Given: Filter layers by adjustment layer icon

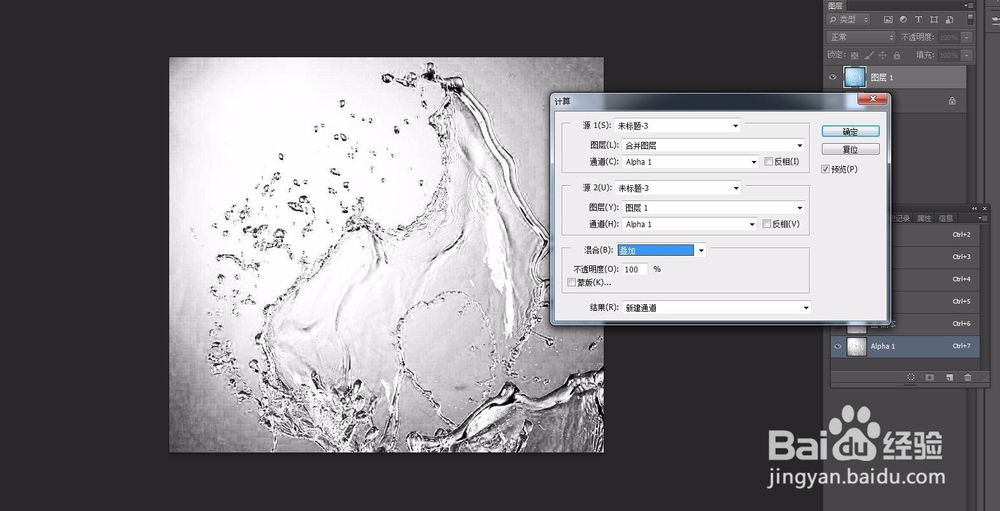Looking at the screenshot, I should click(x=903, y=20).
